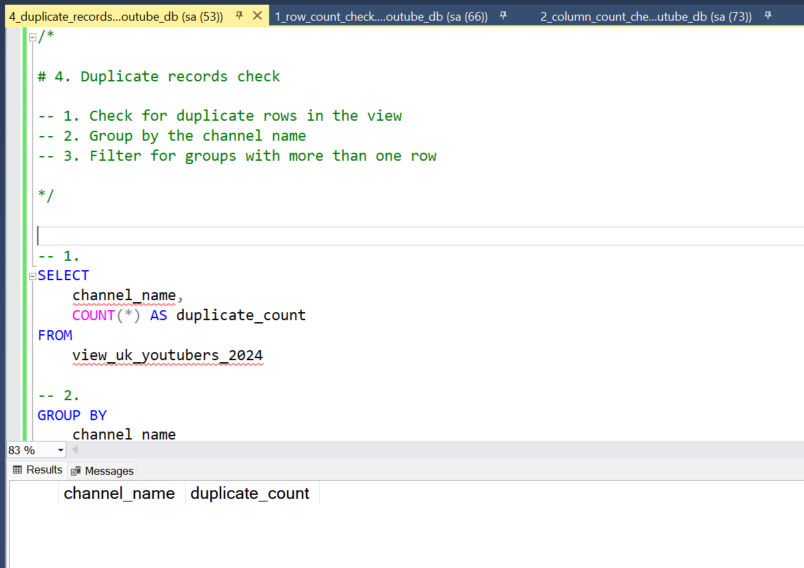
Task: Collapse the SELECT statement outline
Action: [x=33, y=276]
